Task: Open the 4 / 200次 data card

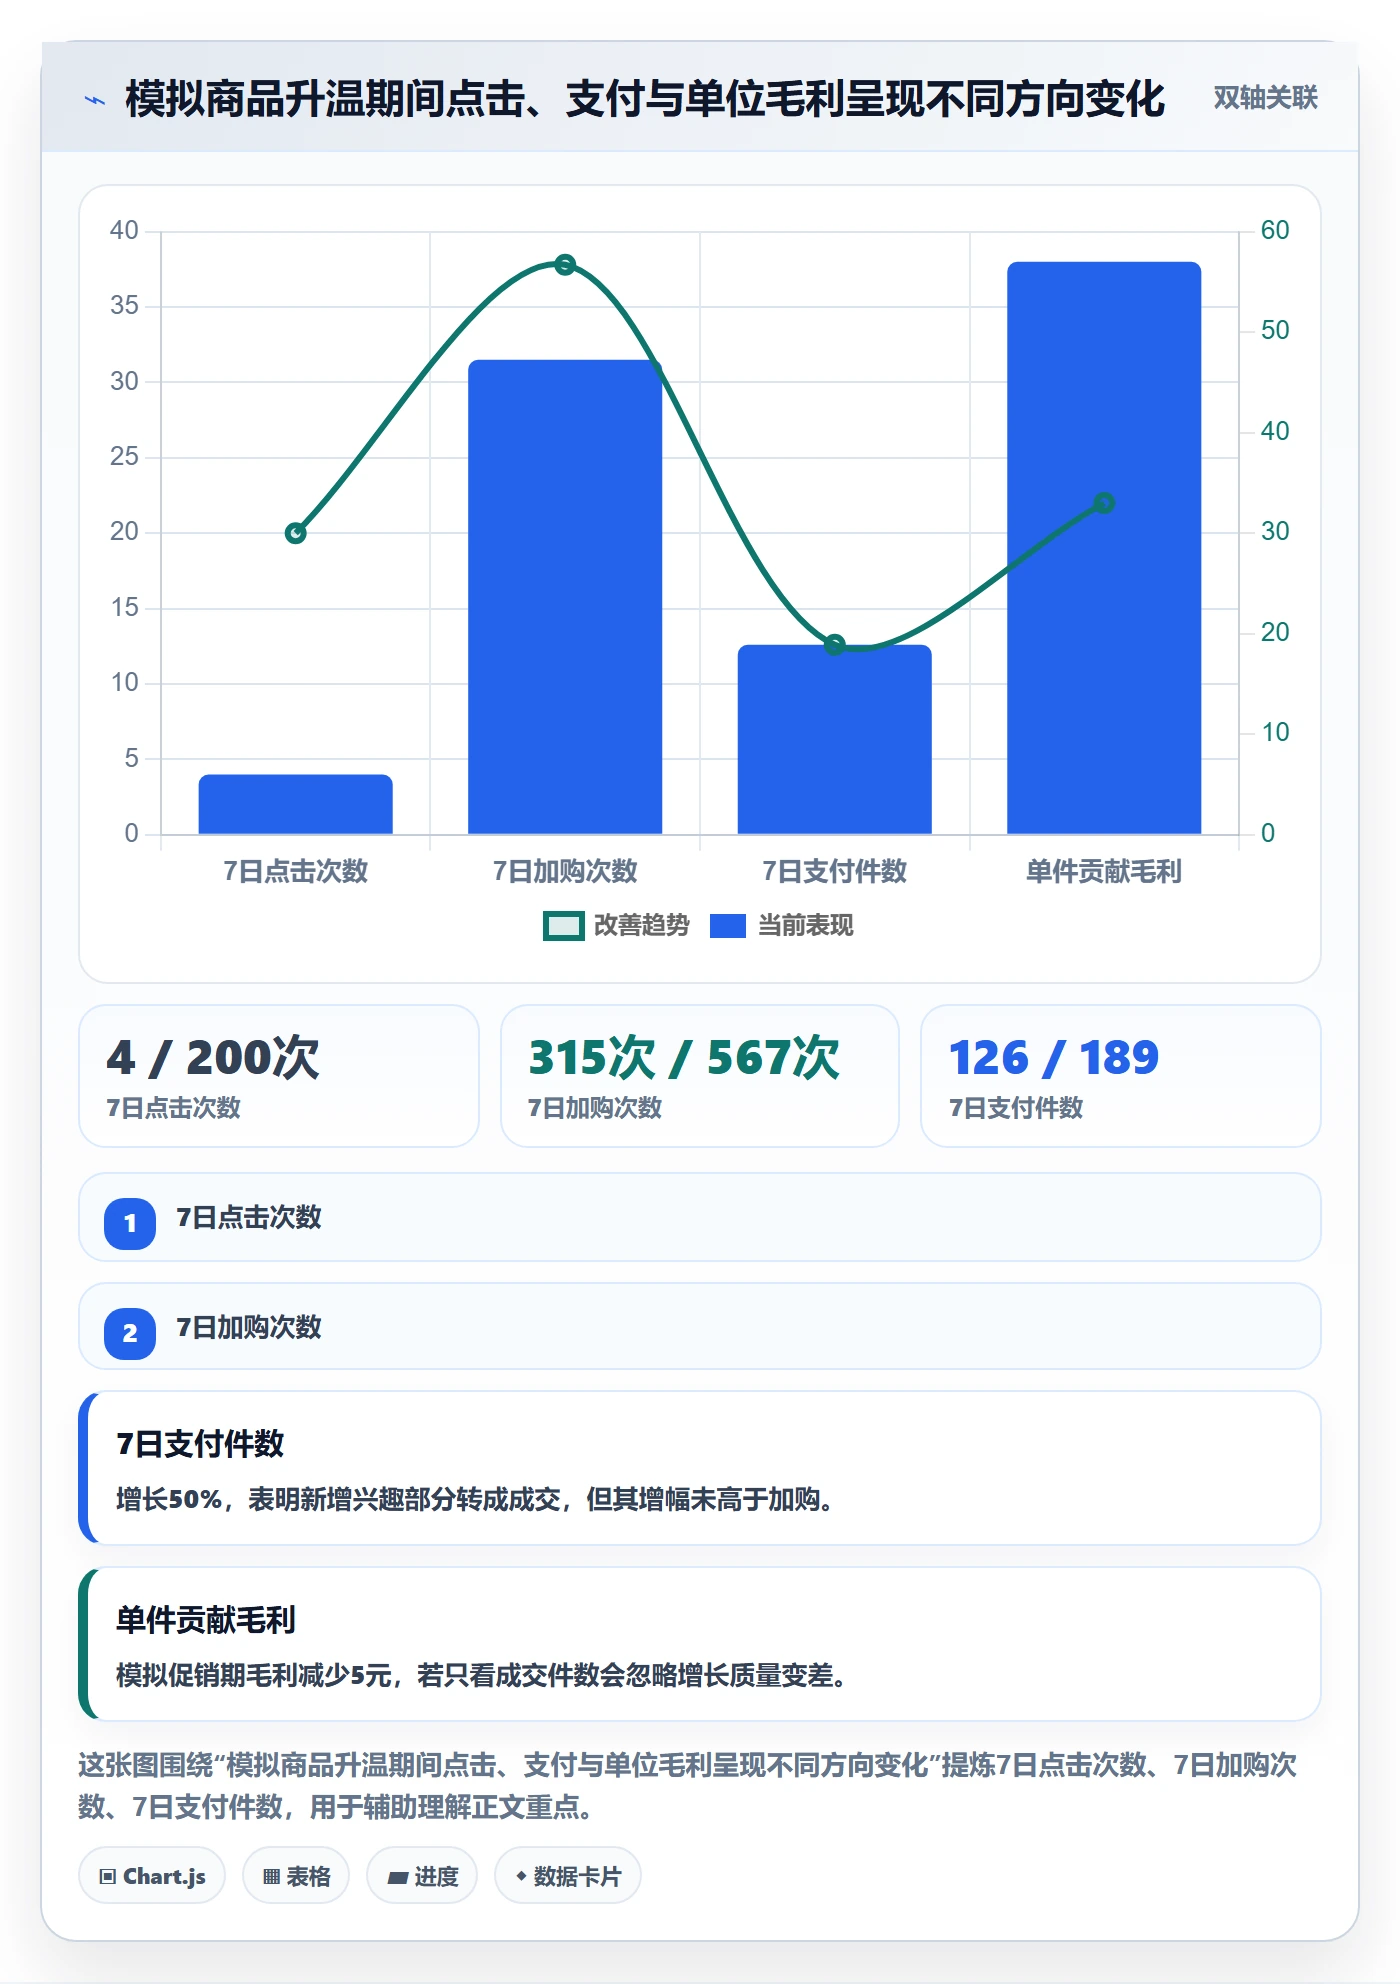Action: [279, 1076]
